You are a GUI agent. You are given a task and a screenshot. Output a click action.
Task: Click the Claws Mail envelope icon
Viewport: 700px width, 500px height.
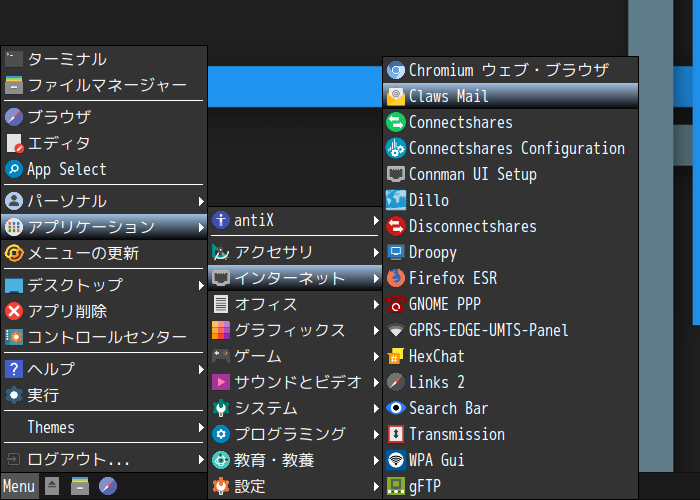point(396,96)
